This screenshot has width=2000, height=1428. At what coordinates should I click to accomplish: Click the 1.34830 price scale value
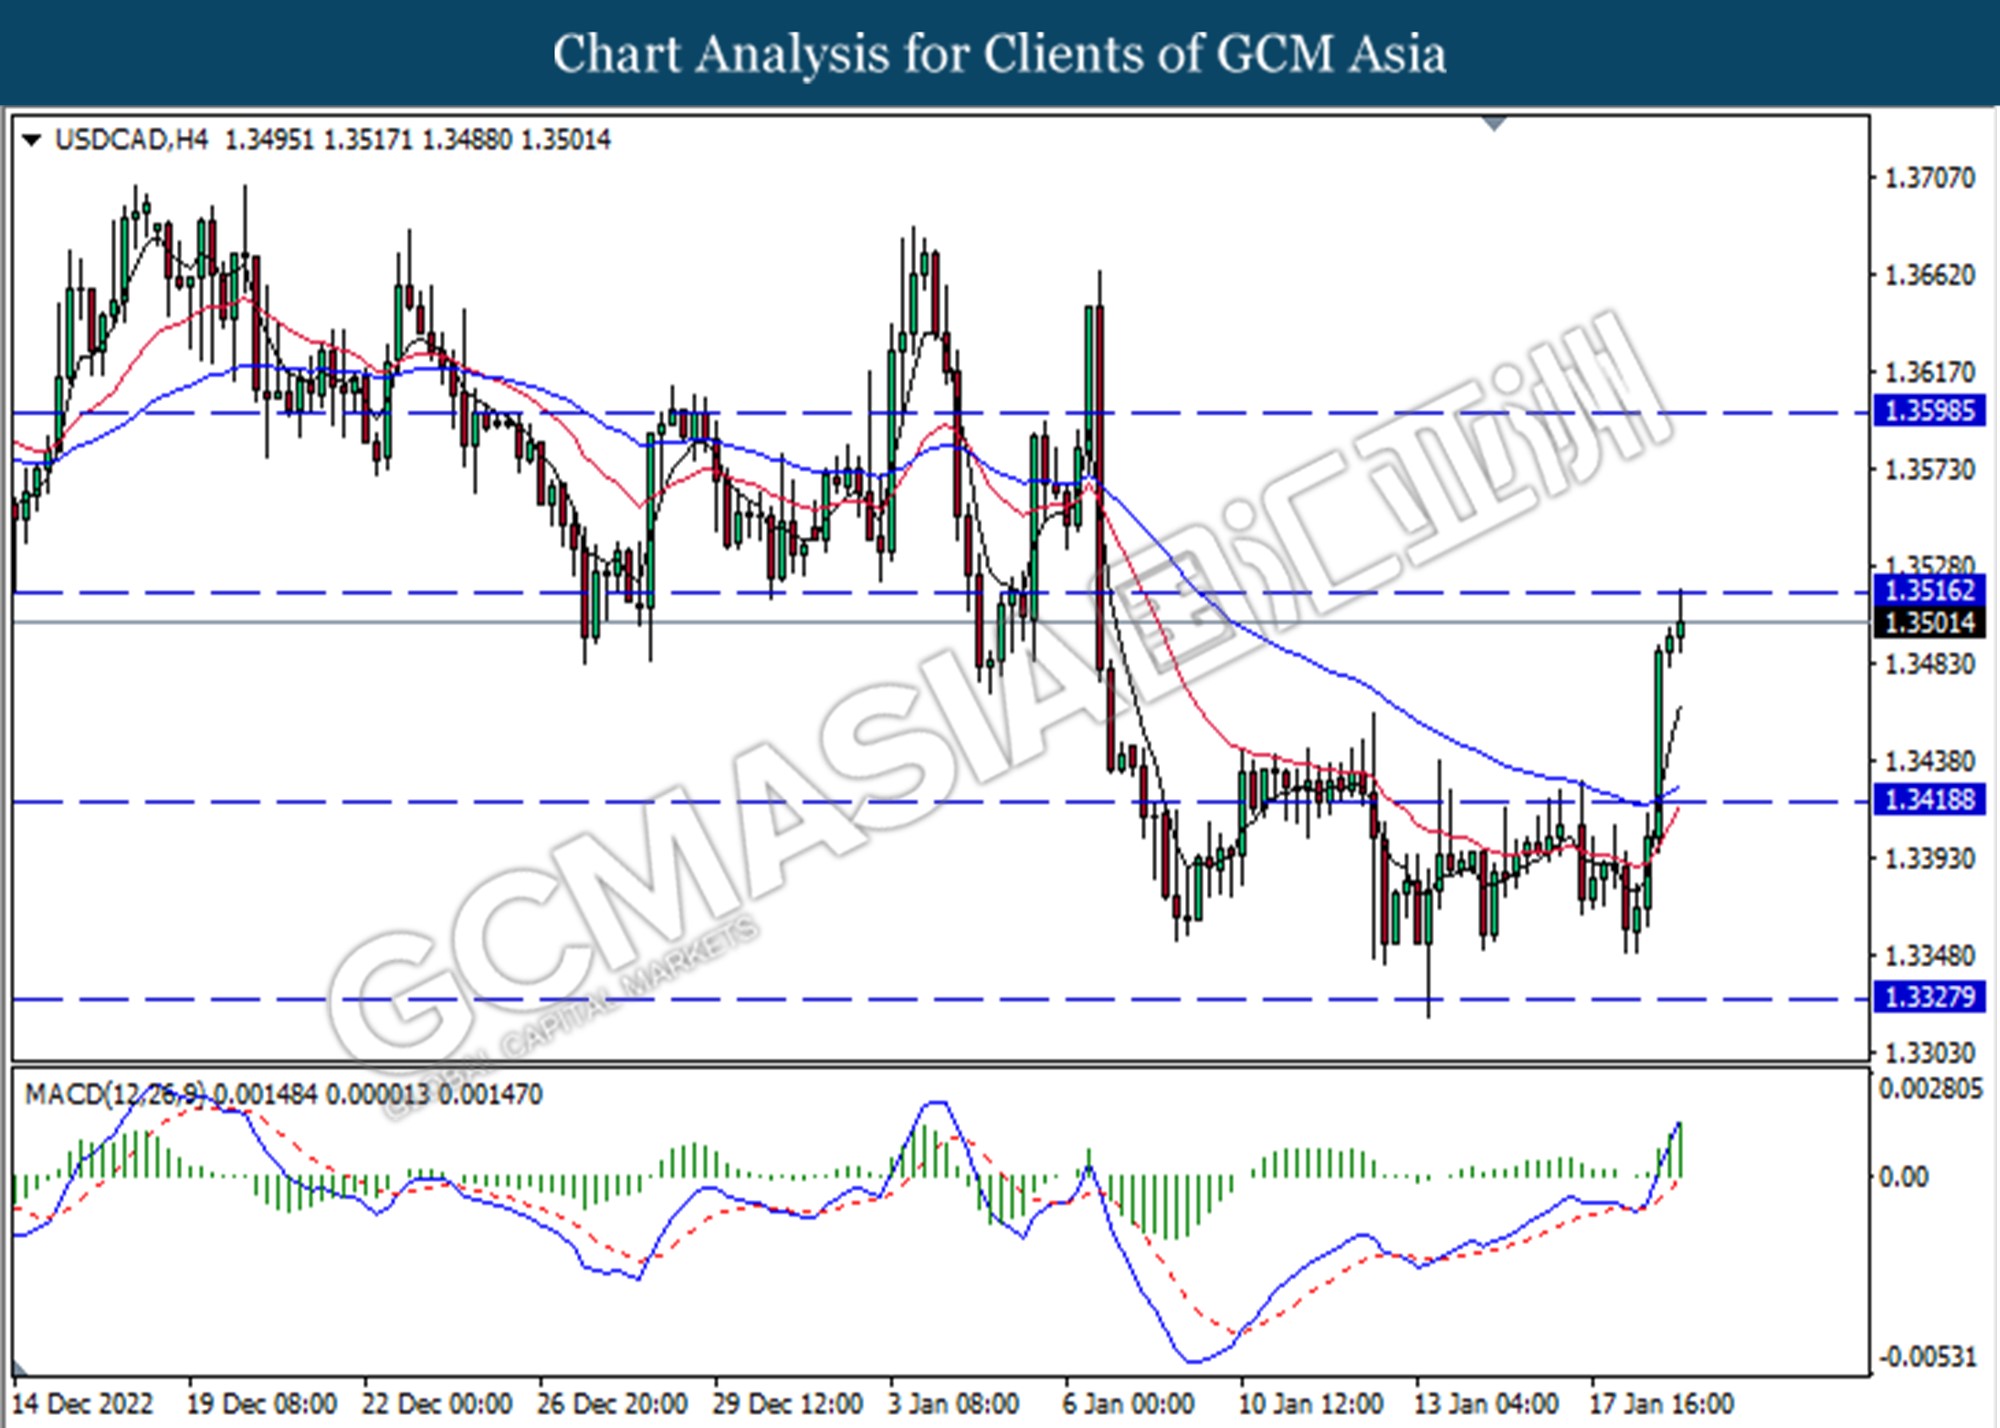1930,664
